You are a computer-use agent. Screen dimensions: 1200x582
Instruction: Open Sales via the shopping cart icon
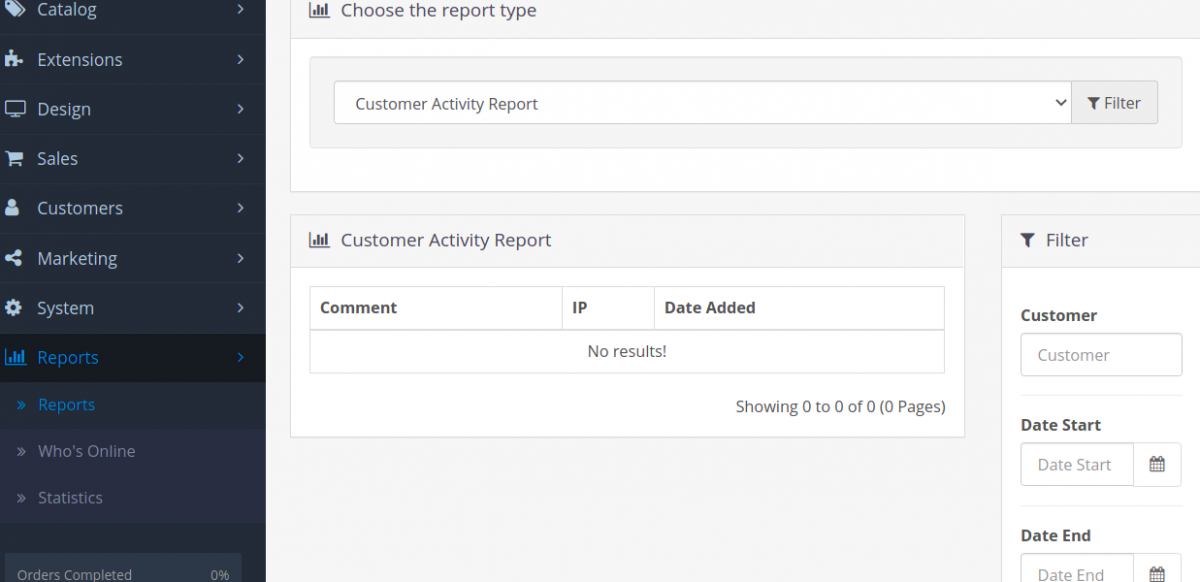tap(16, 158)
